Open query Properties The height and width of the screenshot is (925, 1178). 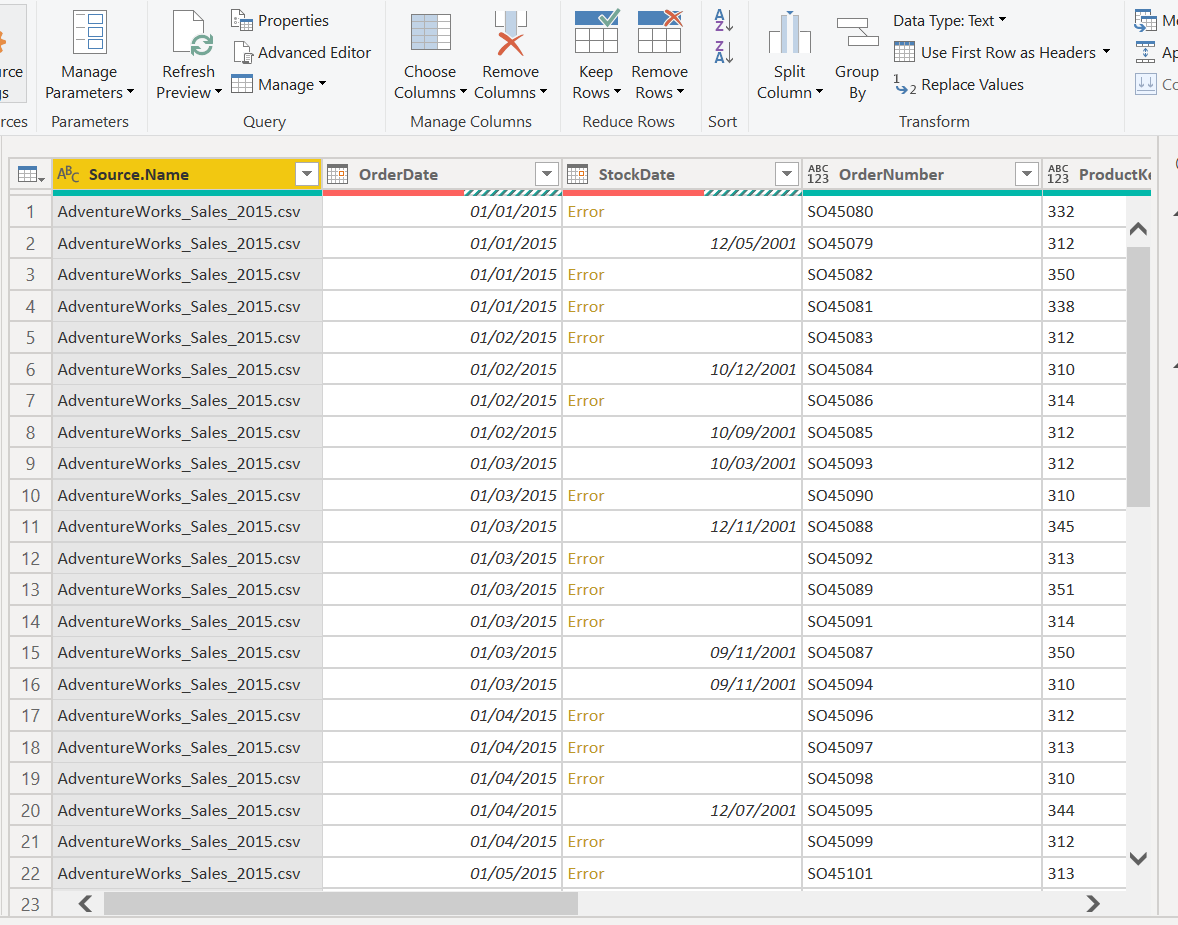pyautogui.click(x=280, y=20)
